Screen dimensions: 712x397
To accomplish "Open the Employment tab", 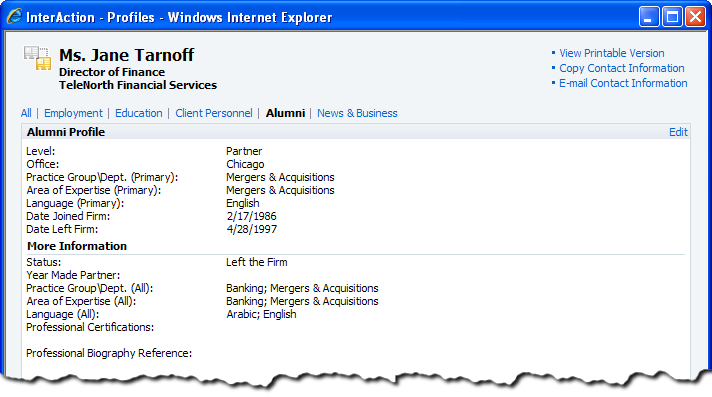I will tap(73, 113).
